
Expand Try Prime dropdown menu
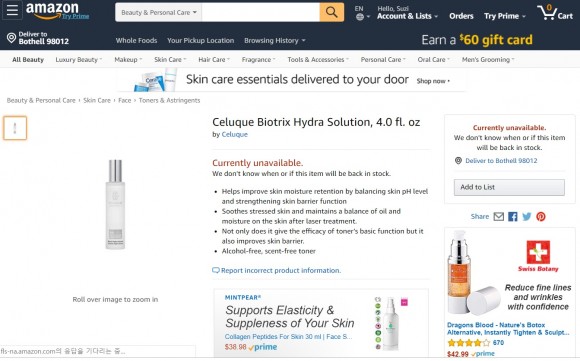click(x=505, y=16)
